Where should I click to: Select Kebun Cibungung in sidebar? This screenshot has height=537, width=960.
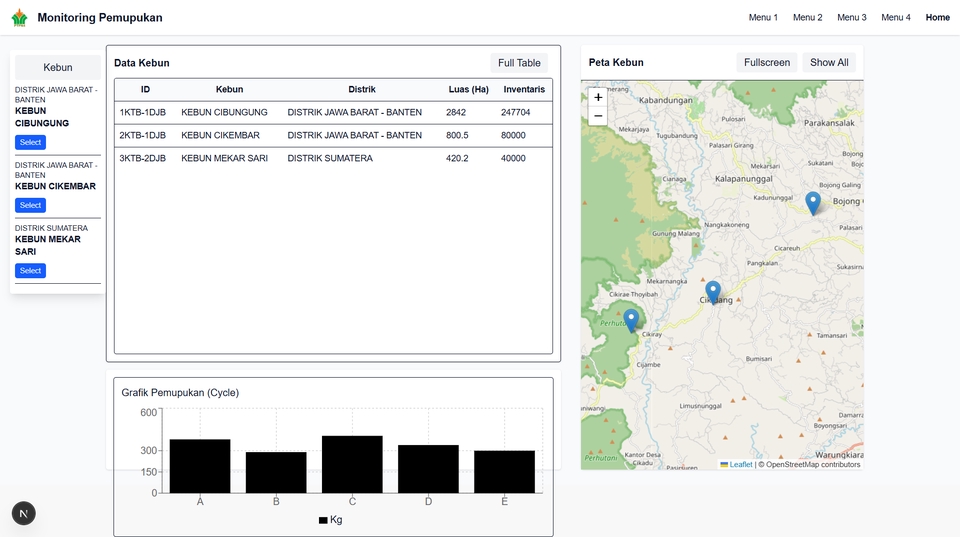point(30,142)
